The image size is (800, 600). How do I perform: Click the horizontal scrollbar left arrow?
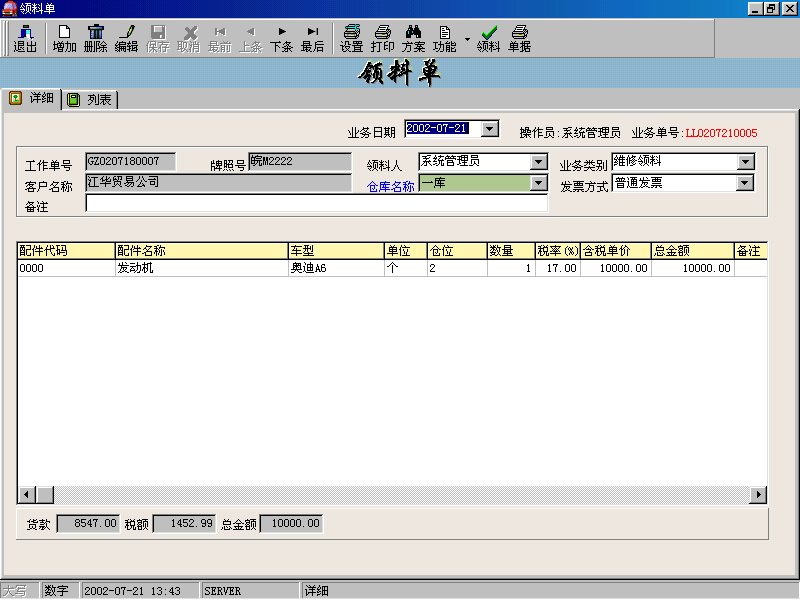tap(27, 494)
